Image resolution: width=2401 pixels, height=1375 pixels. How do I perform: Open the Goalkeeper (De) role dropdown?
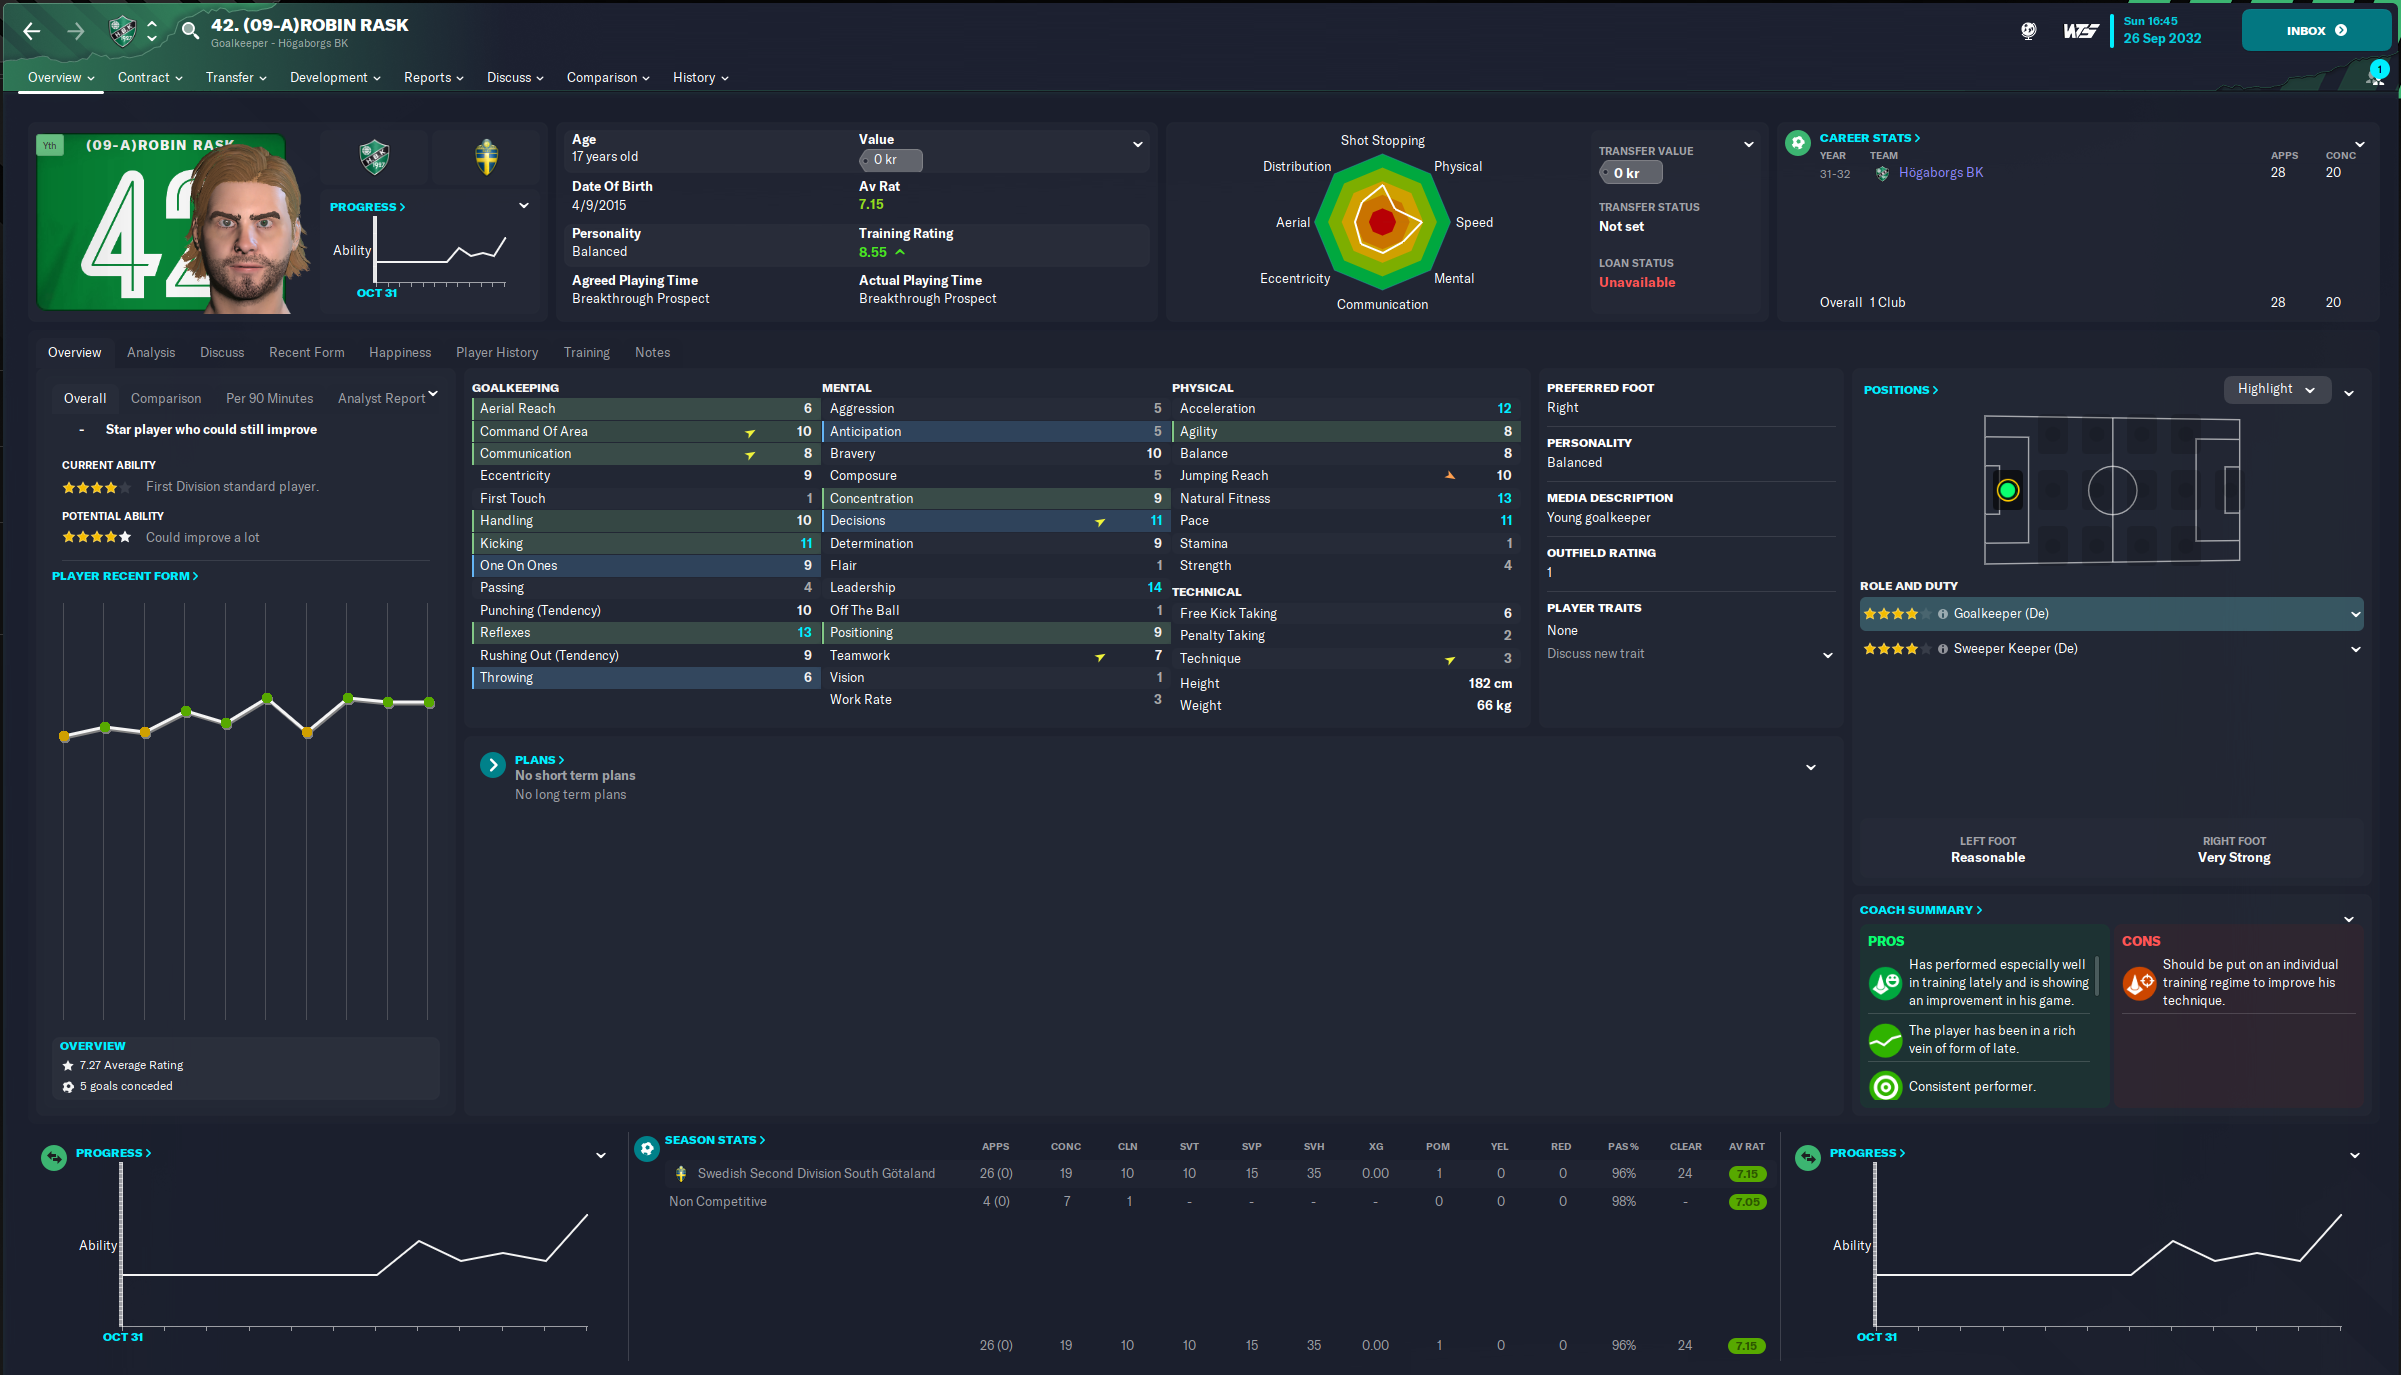(x=2356, y=613)
